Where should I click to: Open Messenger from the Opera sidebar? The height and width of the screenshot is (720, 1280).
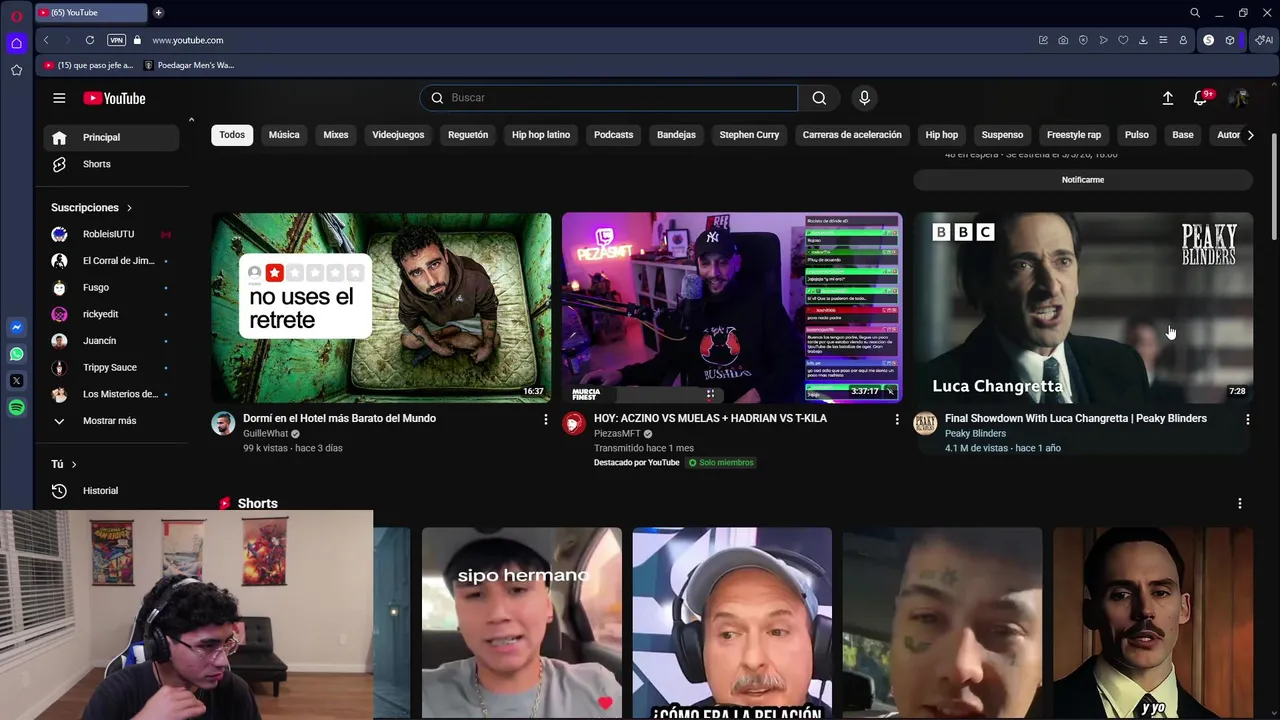16,327
